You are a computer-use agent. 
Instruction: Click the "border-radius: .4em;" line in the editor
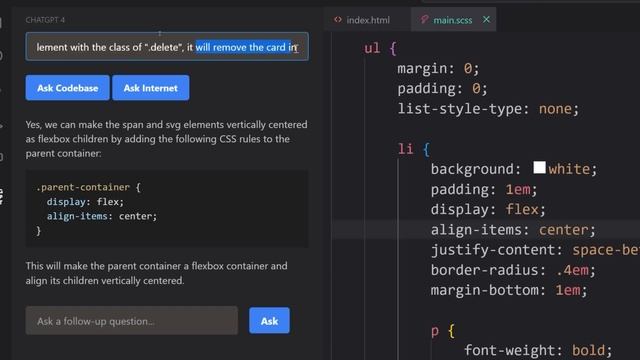pos(513,270)
